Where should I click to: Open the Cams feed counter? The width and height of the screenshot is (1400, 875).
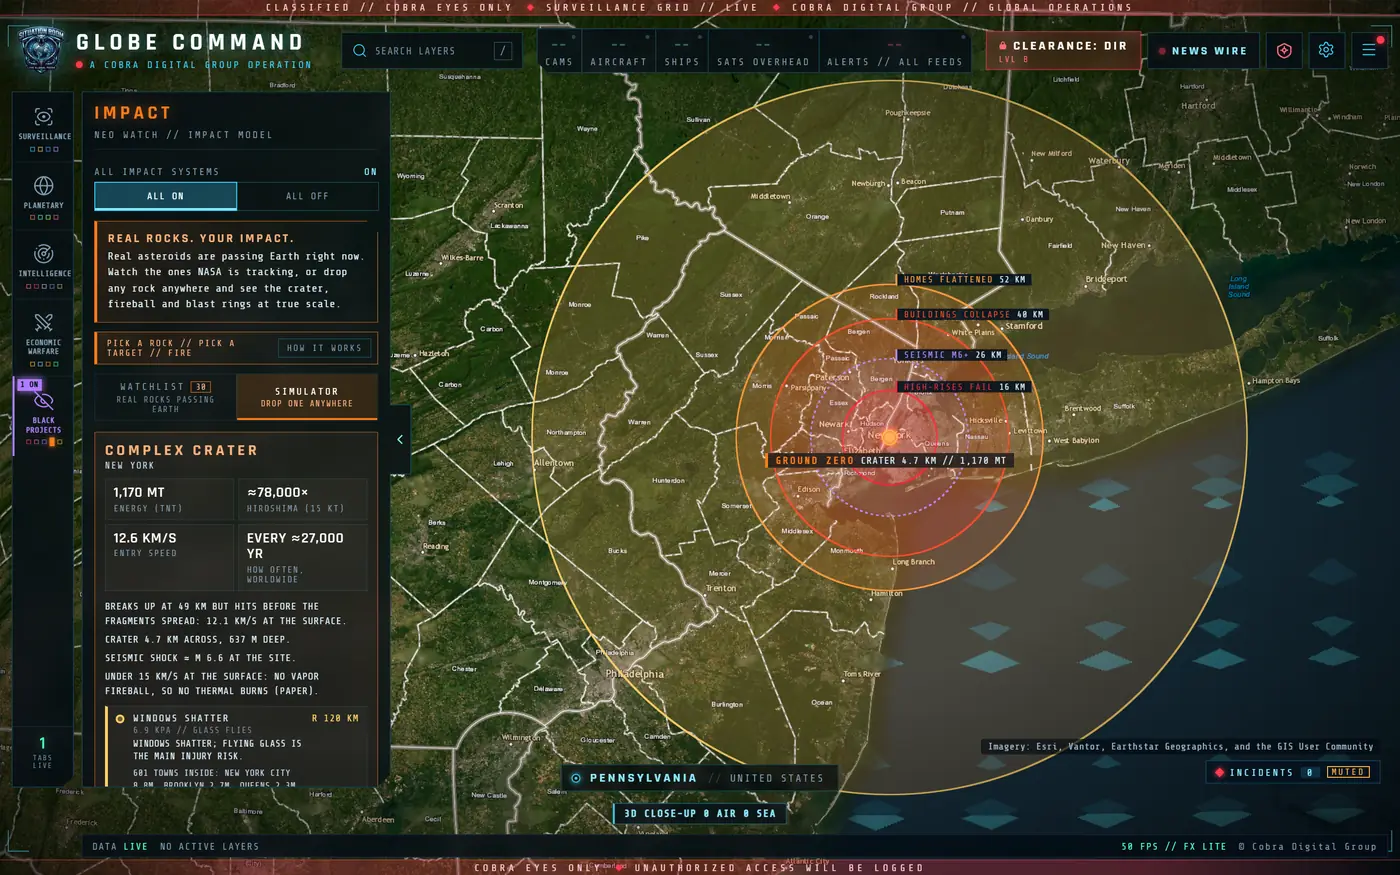tap(559, 52)
